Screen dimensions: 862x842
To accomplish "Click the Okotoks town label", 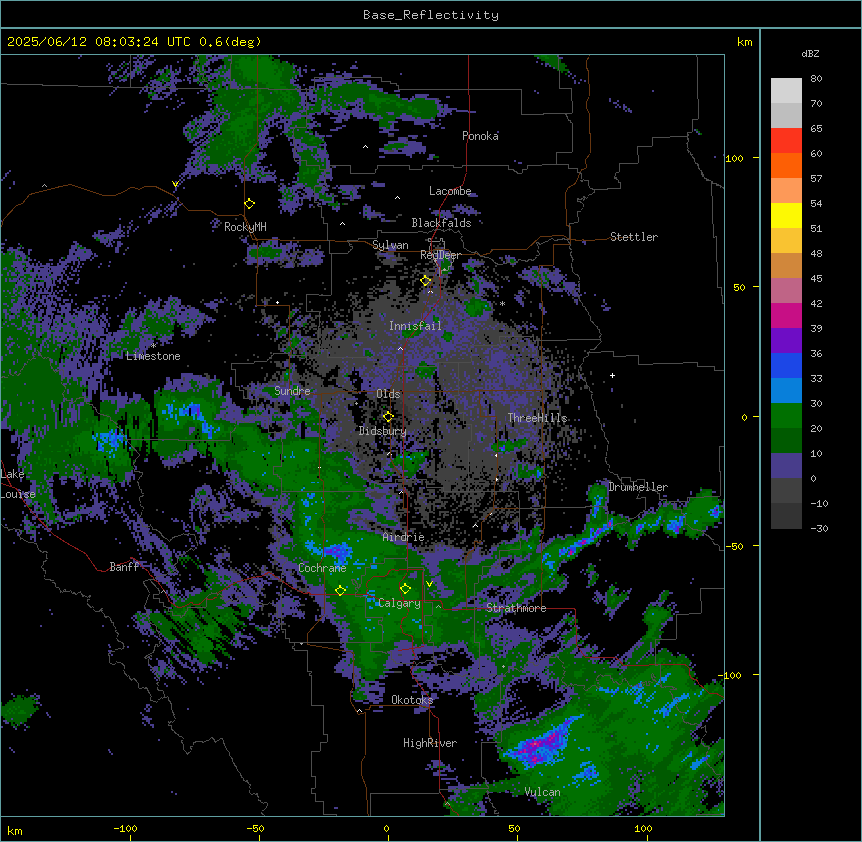I will 412,700.
